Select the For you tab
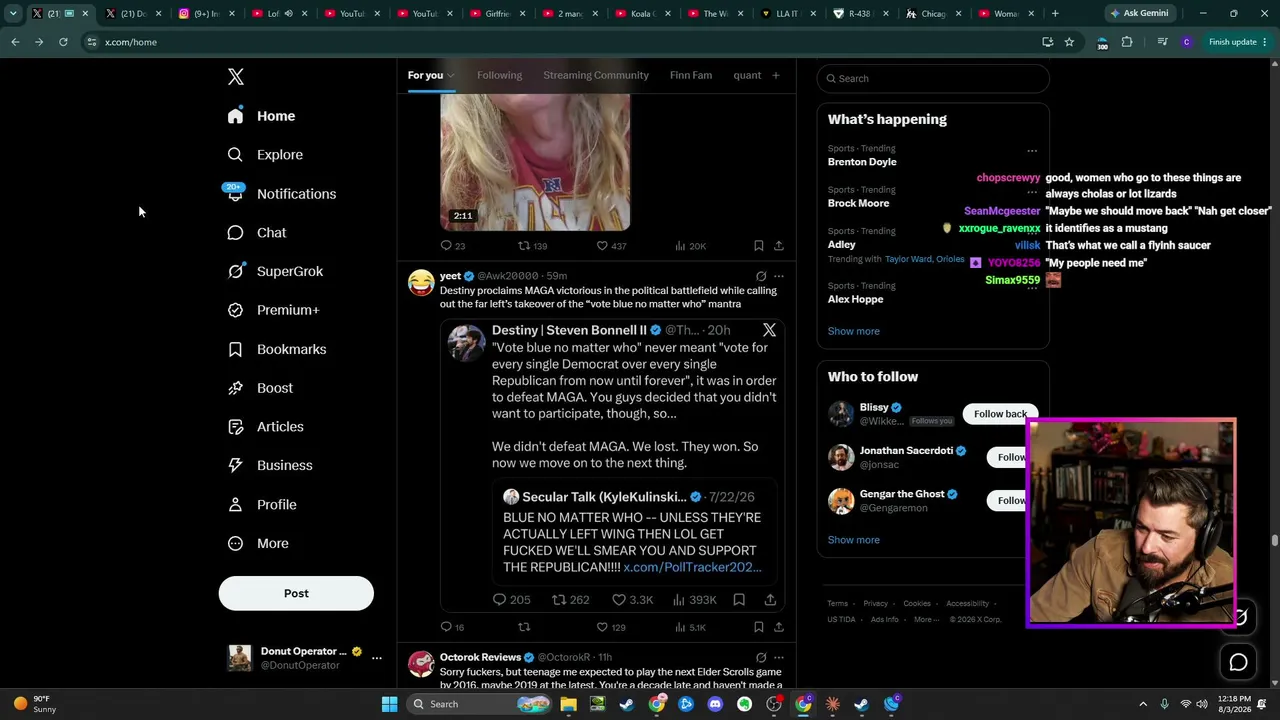1280x720 pixels. coord(431,76)
